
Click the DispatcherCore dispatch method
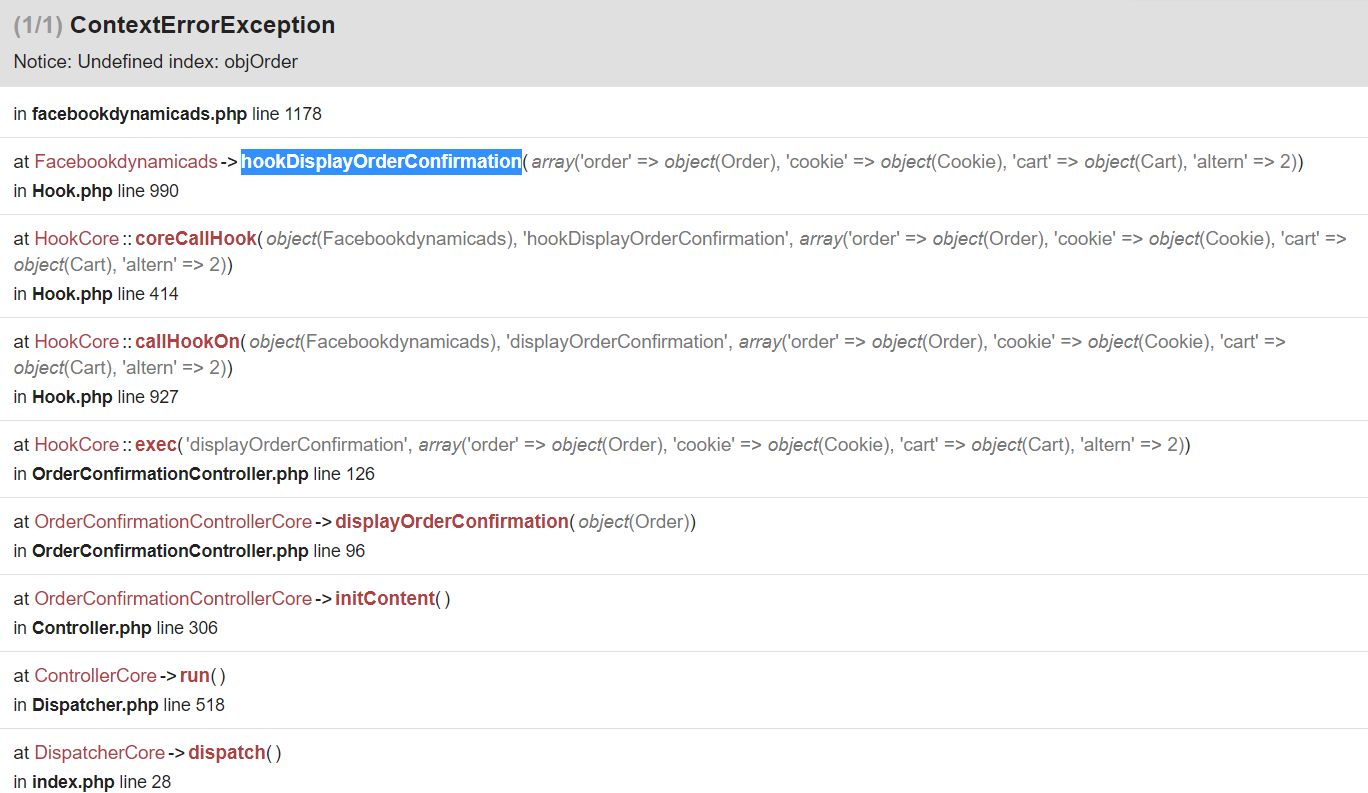click(227, 753)
